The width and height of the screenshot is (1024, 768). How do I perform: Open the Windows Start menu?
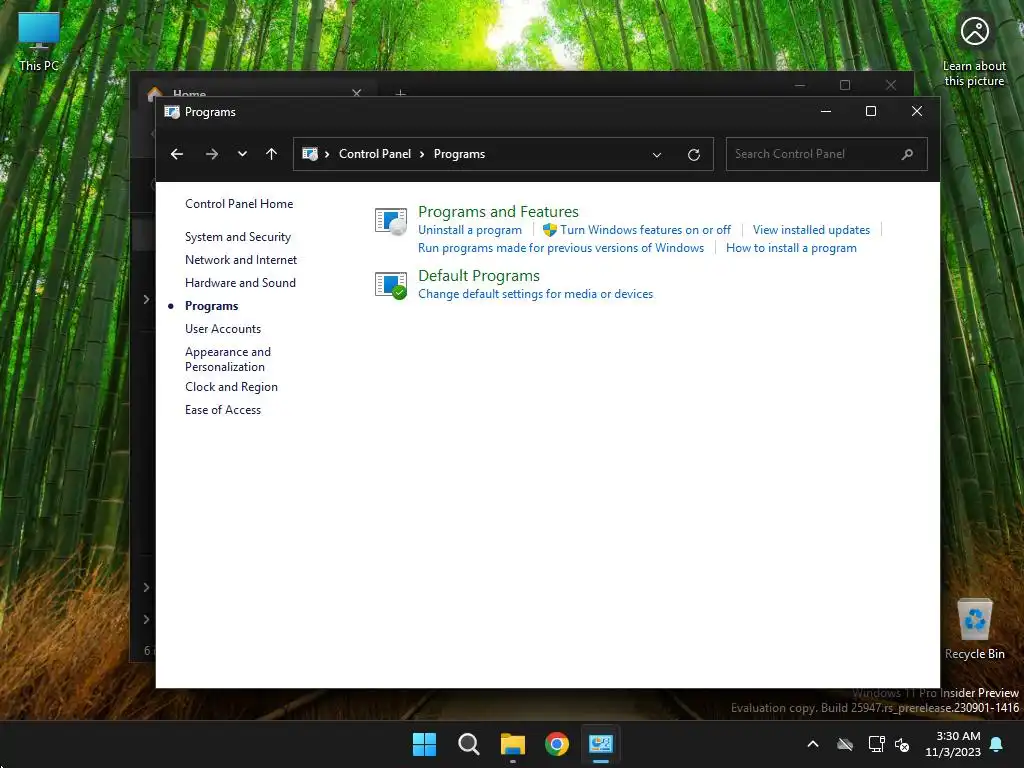pos(424,744)
